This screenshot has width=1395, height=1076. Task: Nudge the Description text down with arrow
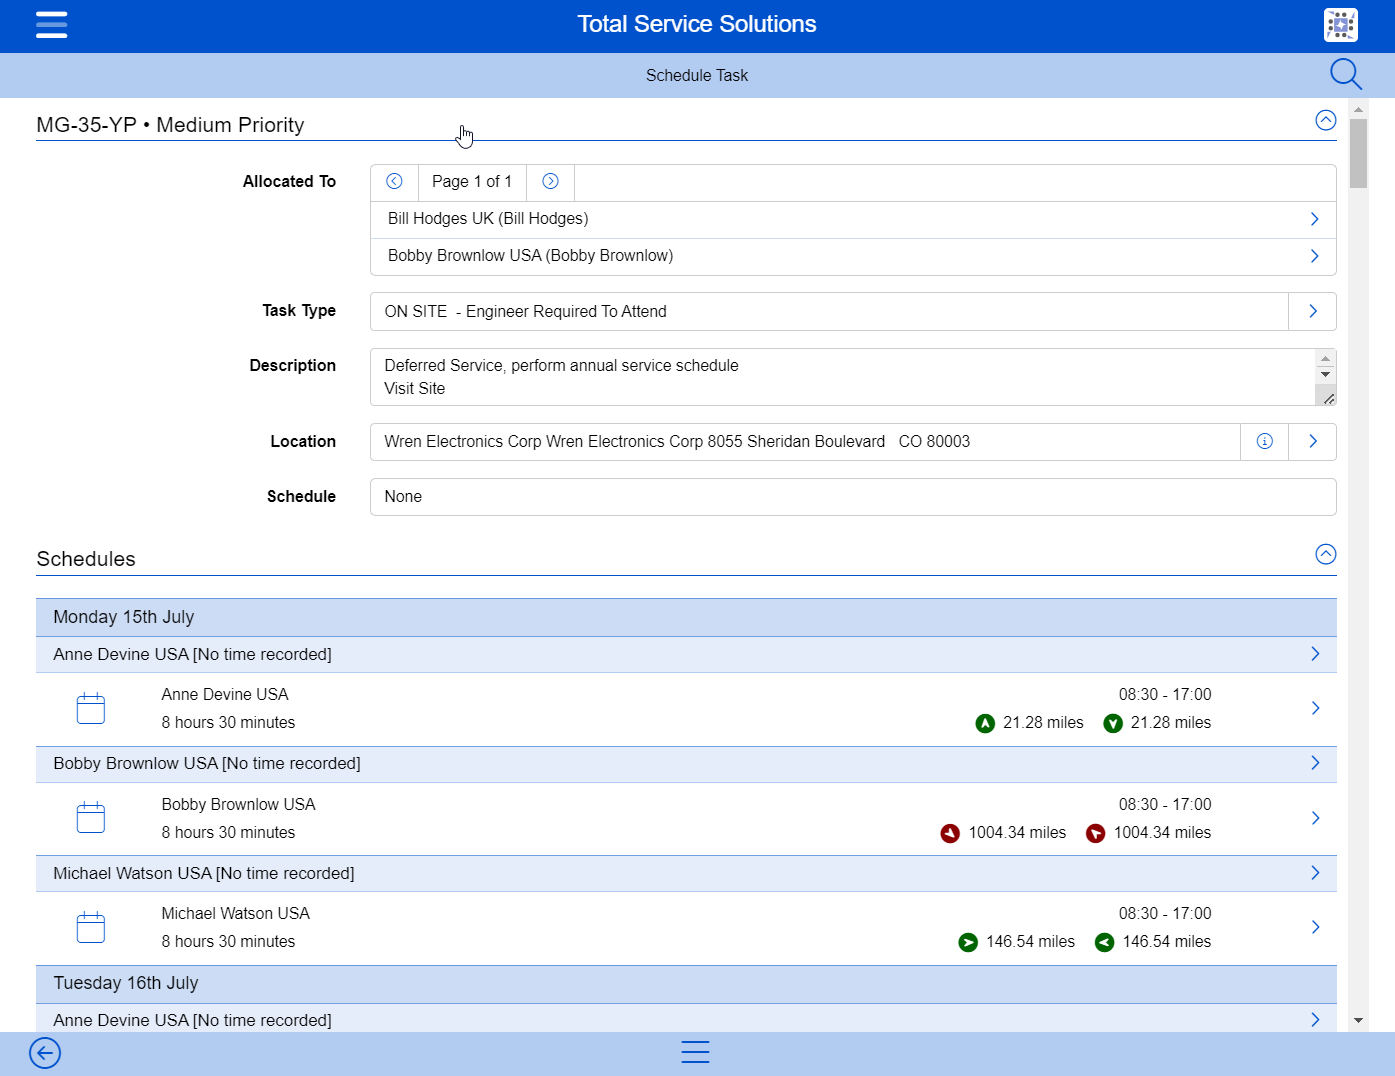[x=1325, y=374]
